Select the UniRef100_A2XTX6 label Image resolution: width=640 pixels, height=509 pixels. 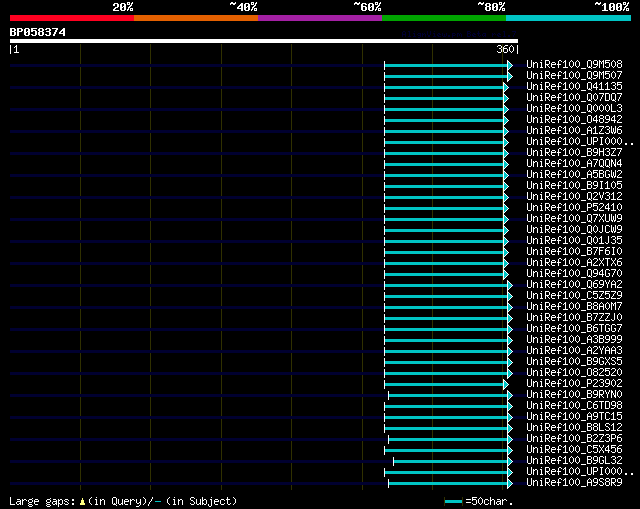(x=574, y=262)
